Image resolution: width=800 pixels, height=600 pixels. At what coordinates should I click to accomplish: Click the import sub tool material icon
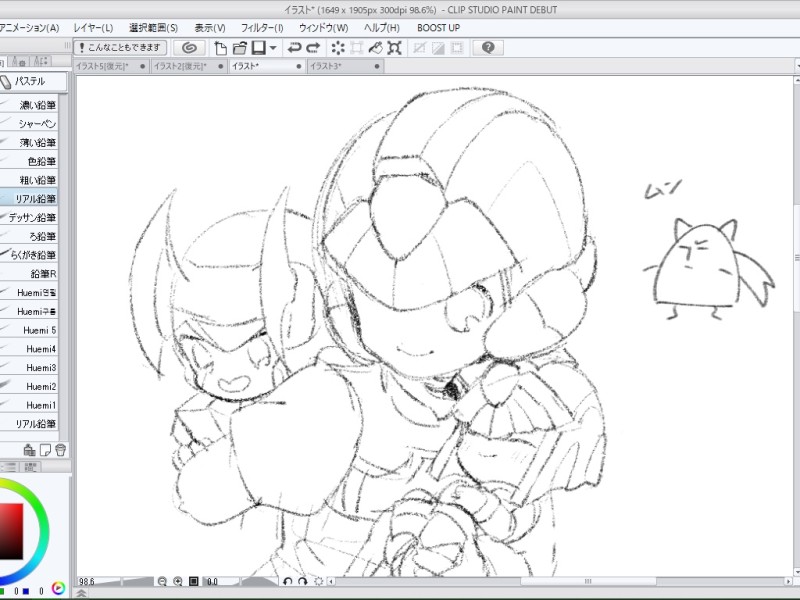point(30,449)
